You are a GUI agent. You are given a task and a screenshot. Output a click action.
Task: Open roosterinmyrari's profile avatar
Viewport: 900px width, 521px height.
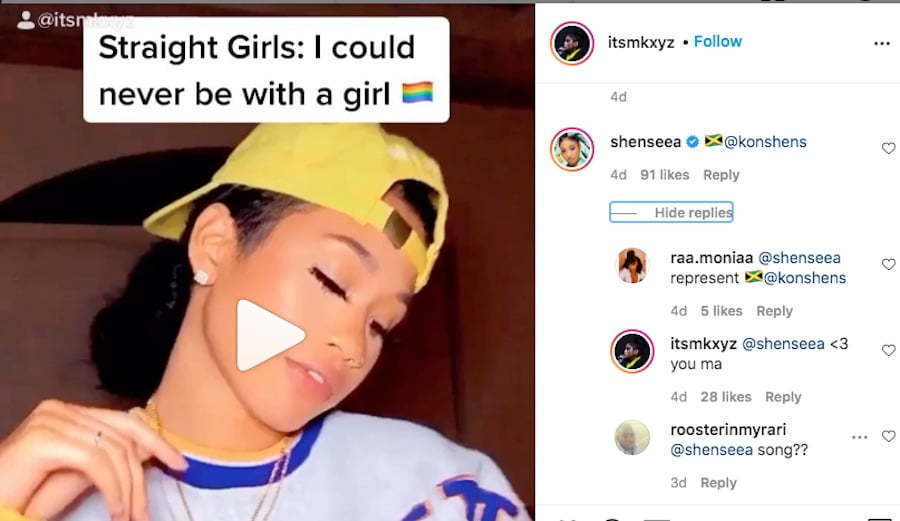coord(632,437)
